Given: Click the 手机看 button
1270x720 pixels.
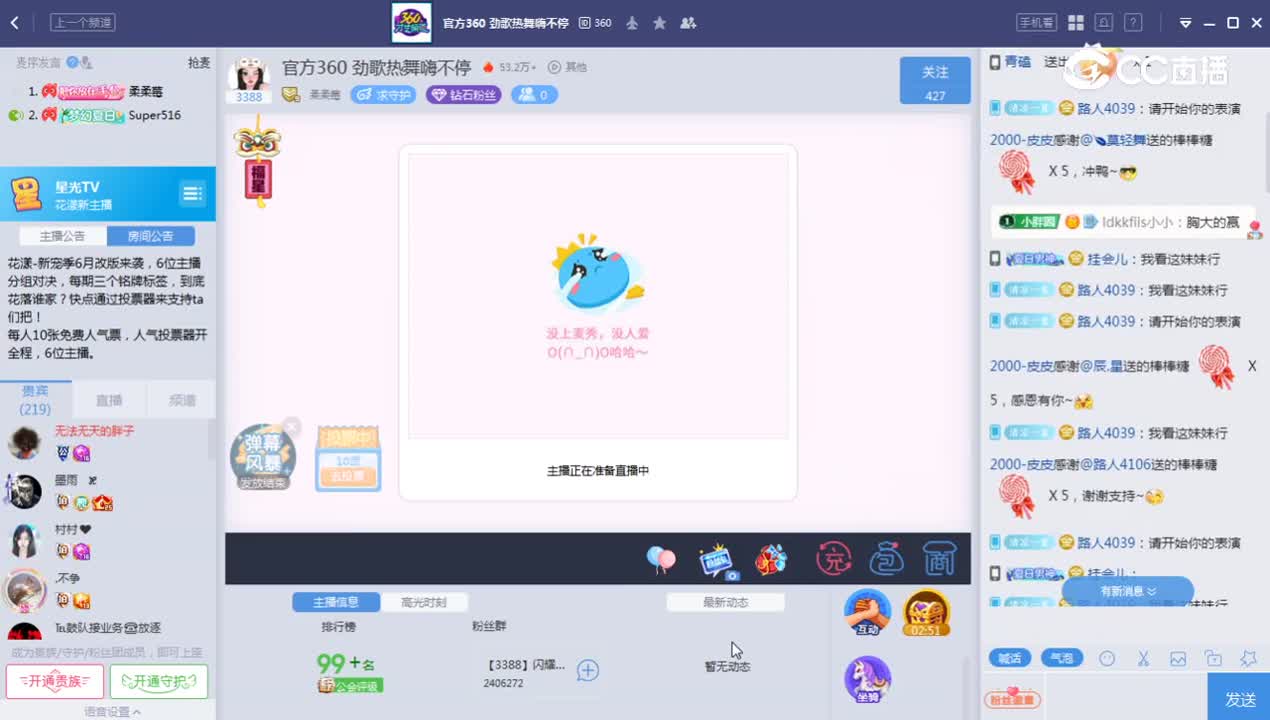Looking at the screenshot, I should [x=1036, y=23].
